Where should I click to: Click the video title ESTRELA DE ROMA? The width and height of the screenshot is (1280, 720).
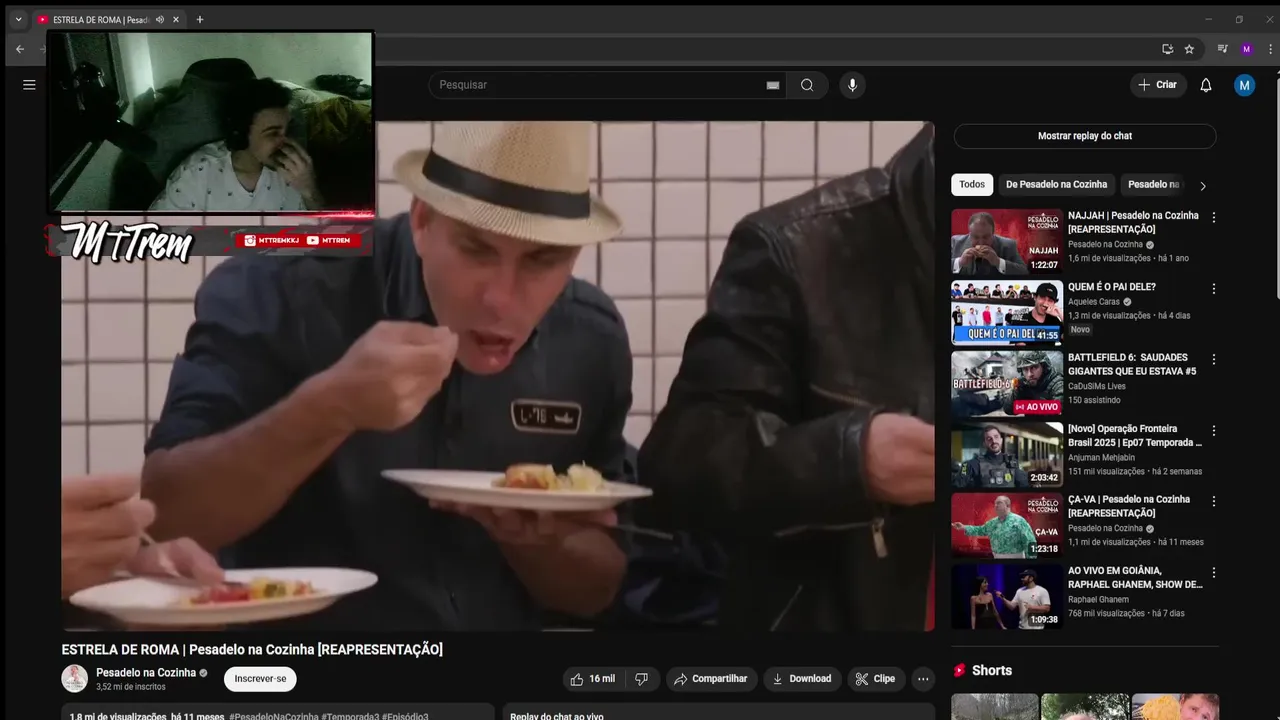(252, 650)
